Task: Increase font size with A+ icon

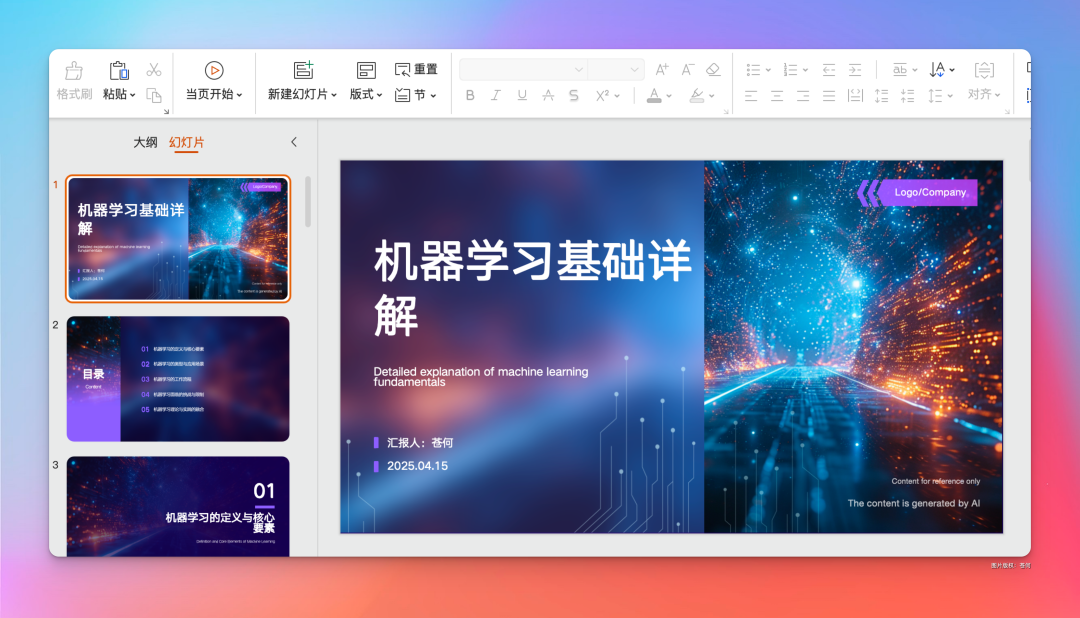Action: [x=661, y=70]
